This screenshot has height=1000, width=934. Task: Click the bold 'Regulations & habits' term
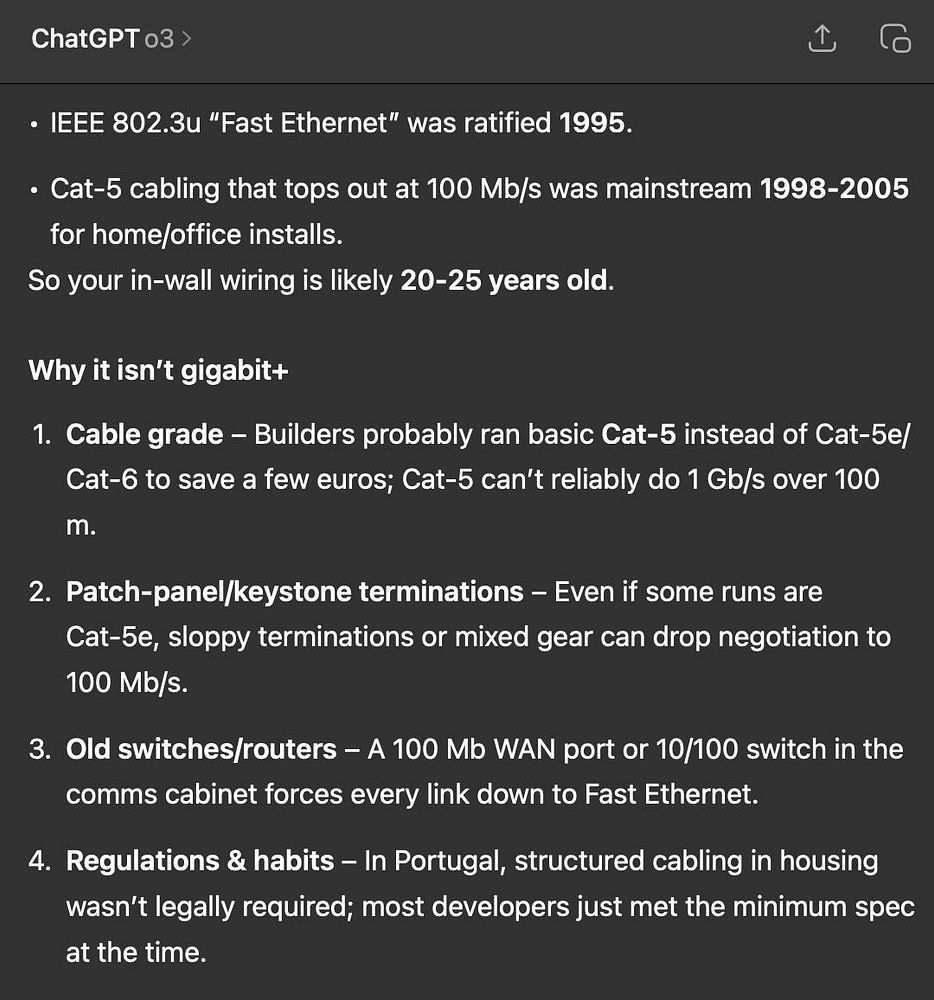click(200, 861)
